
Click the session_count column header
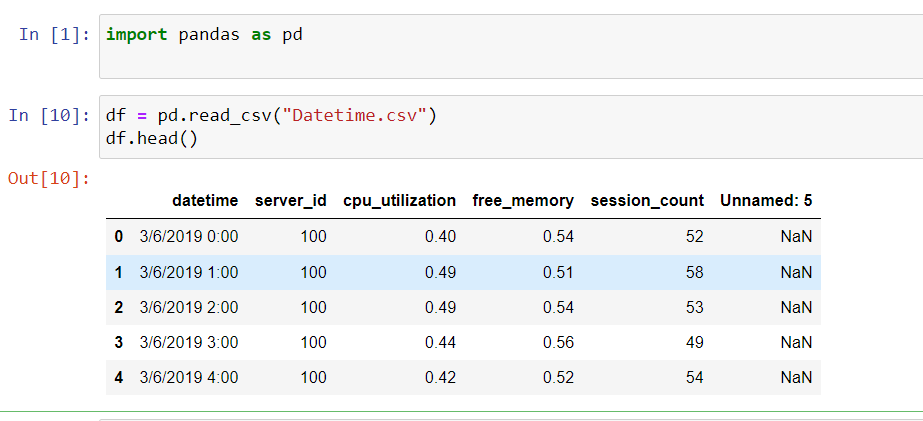647,200
